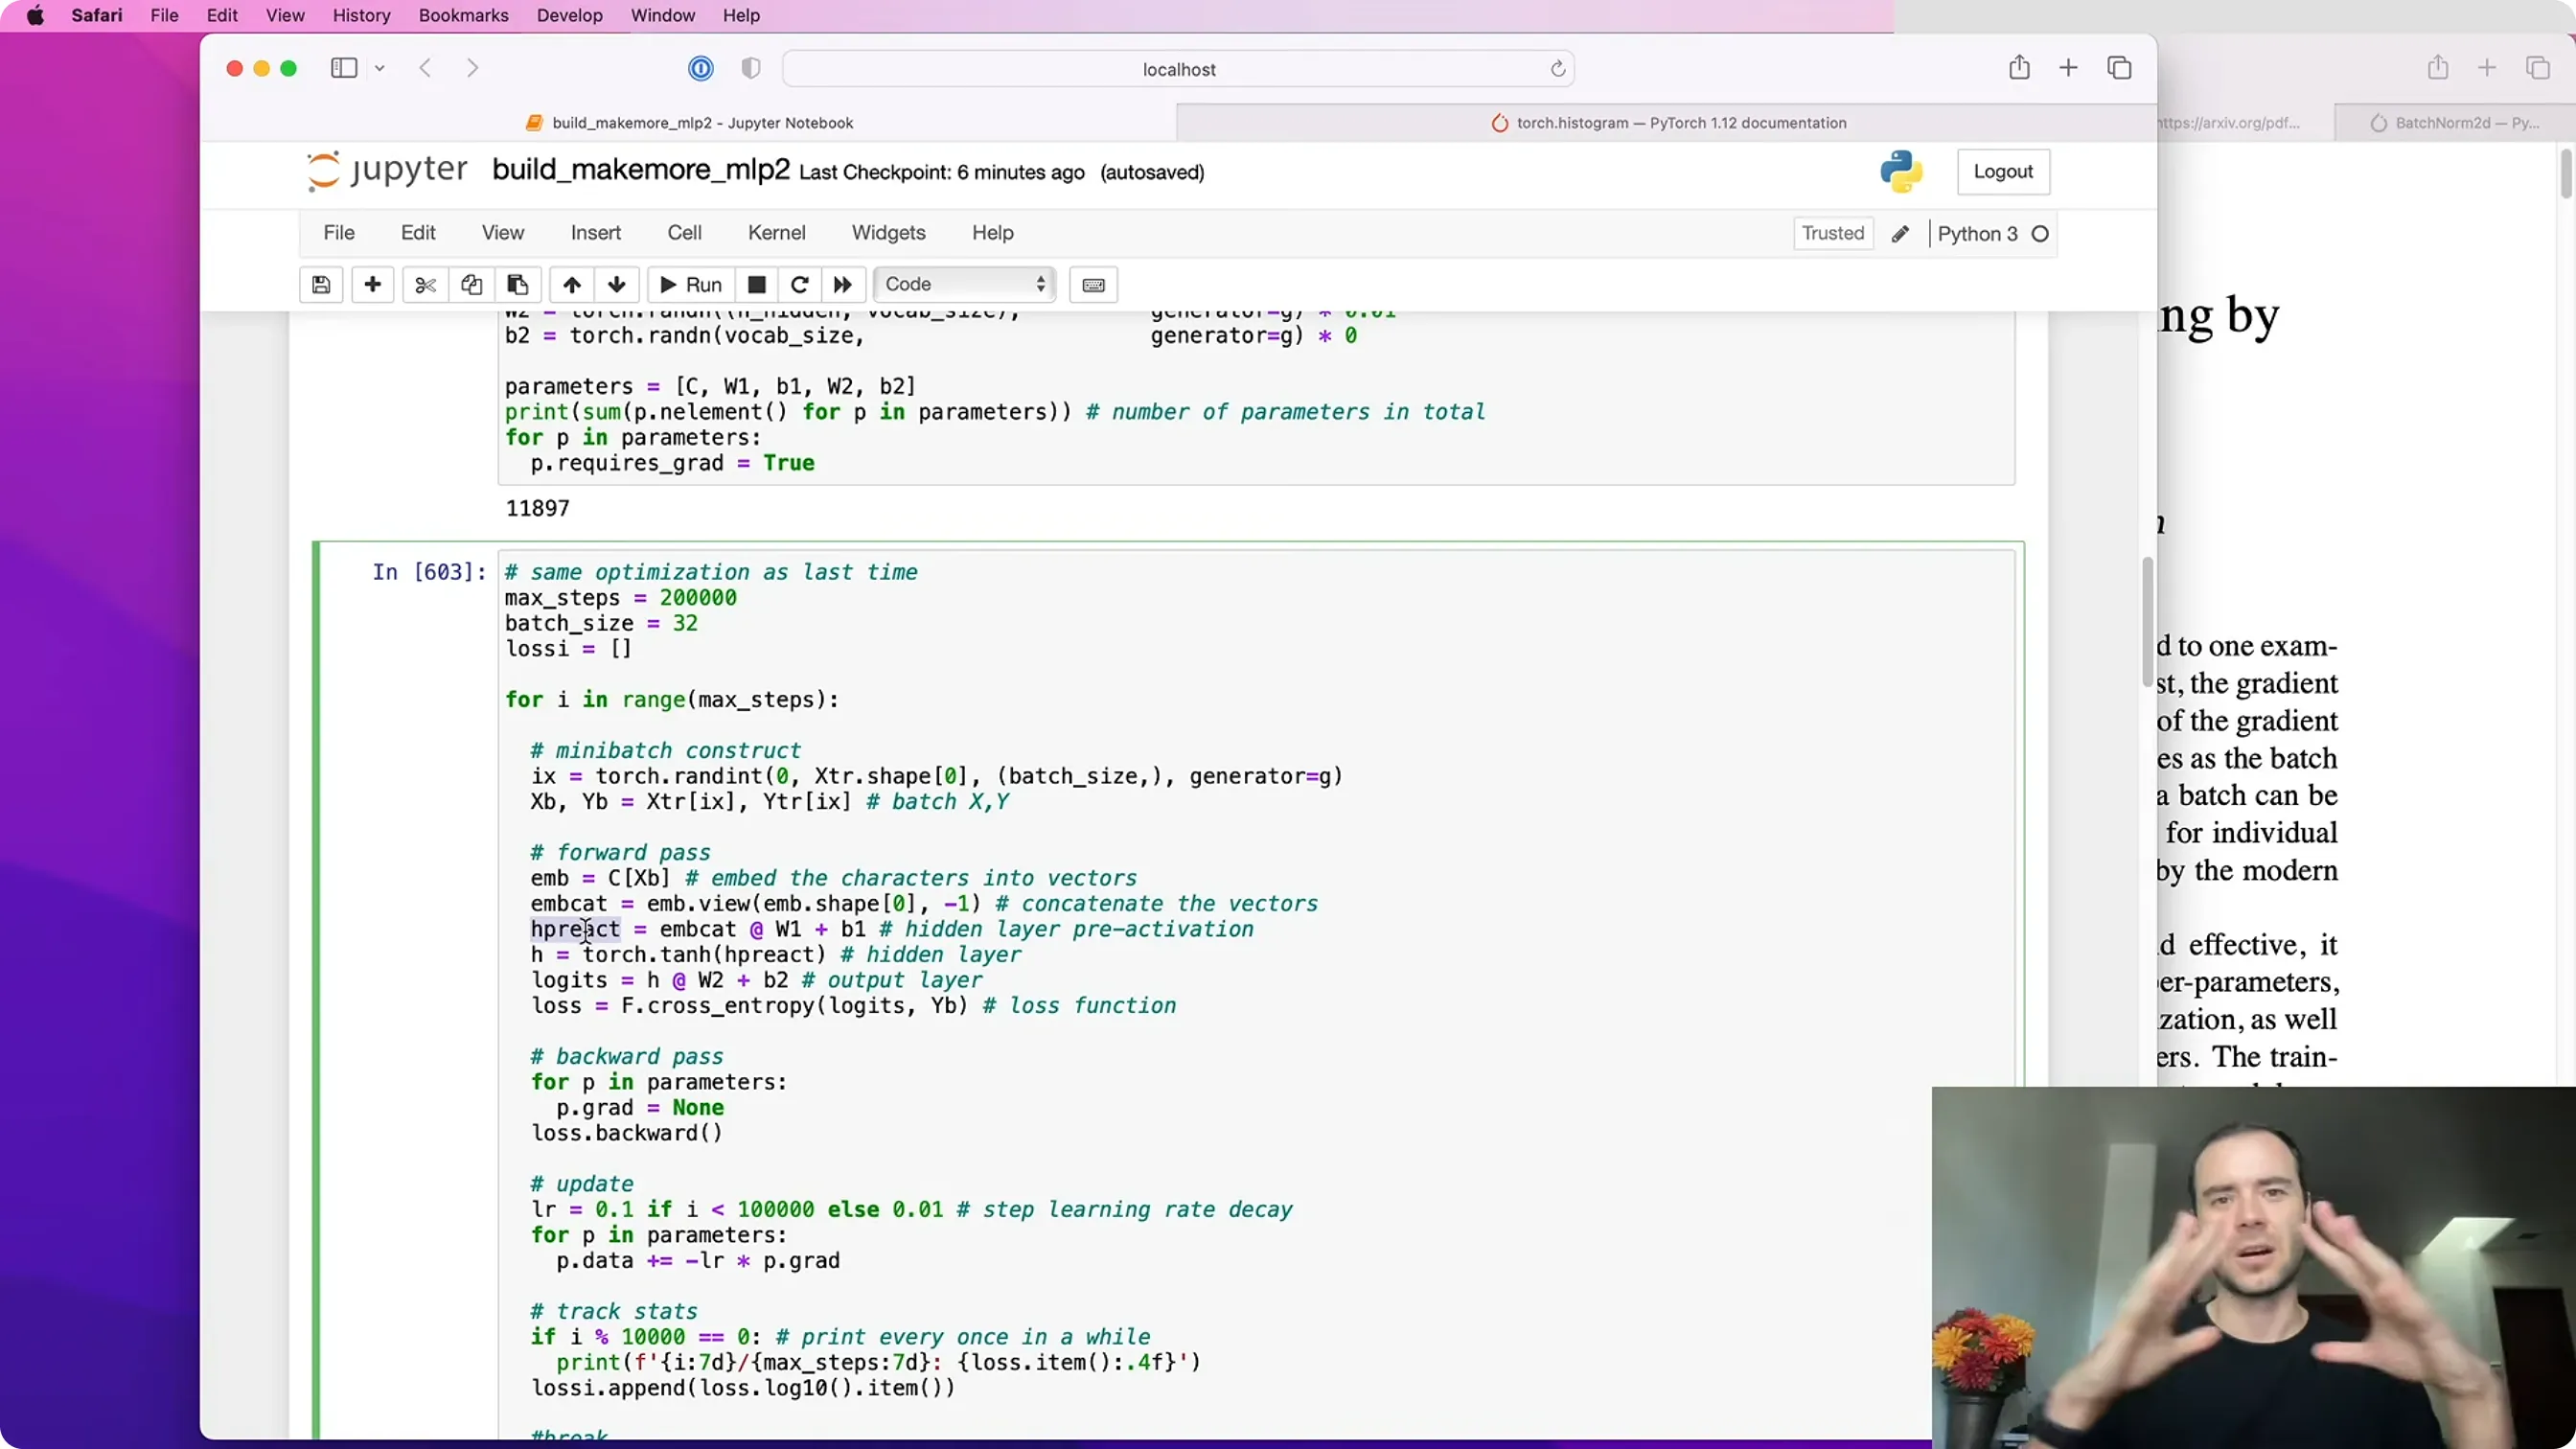
Task: Open the Jupyter Insert menu
Action: tap(596, 233)
